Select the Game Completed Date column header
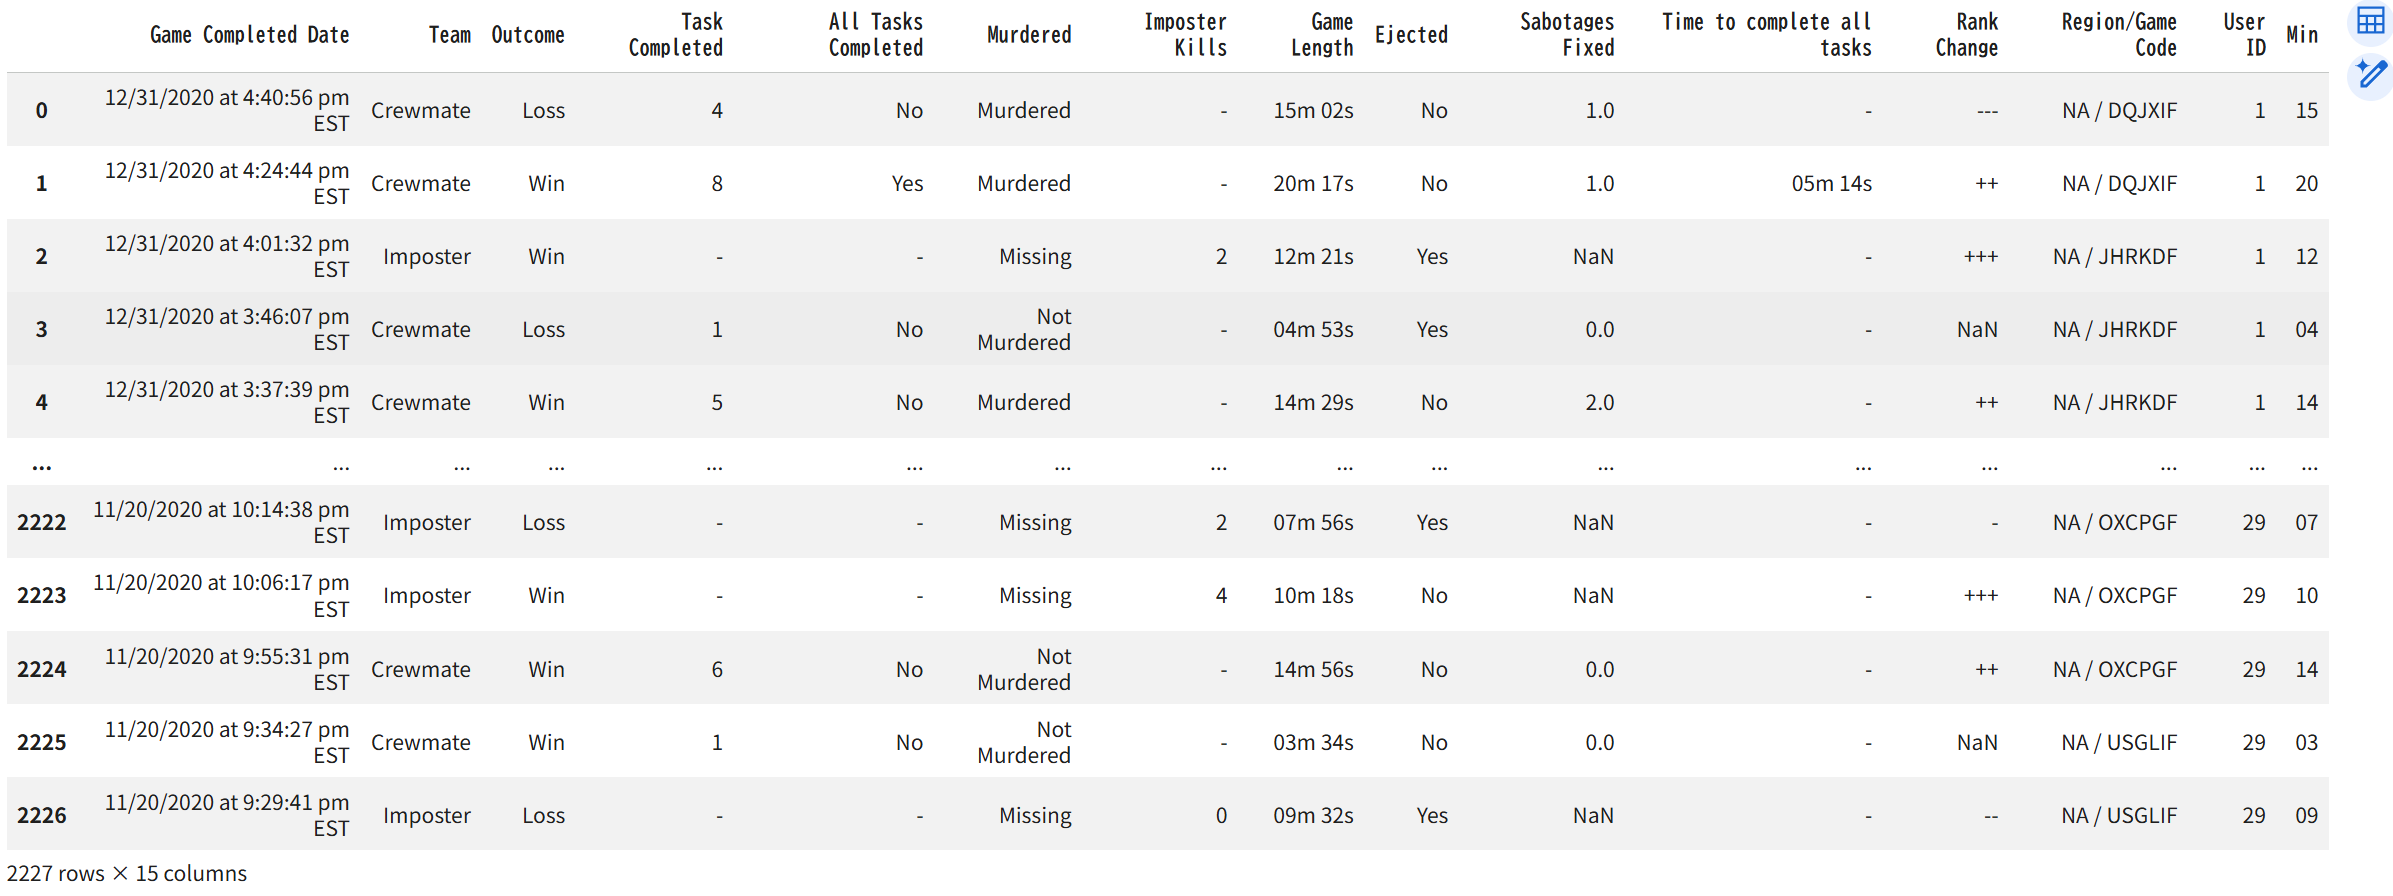Image resolution: width=2393 pixels, height=896 pixels. pos(250,35)
